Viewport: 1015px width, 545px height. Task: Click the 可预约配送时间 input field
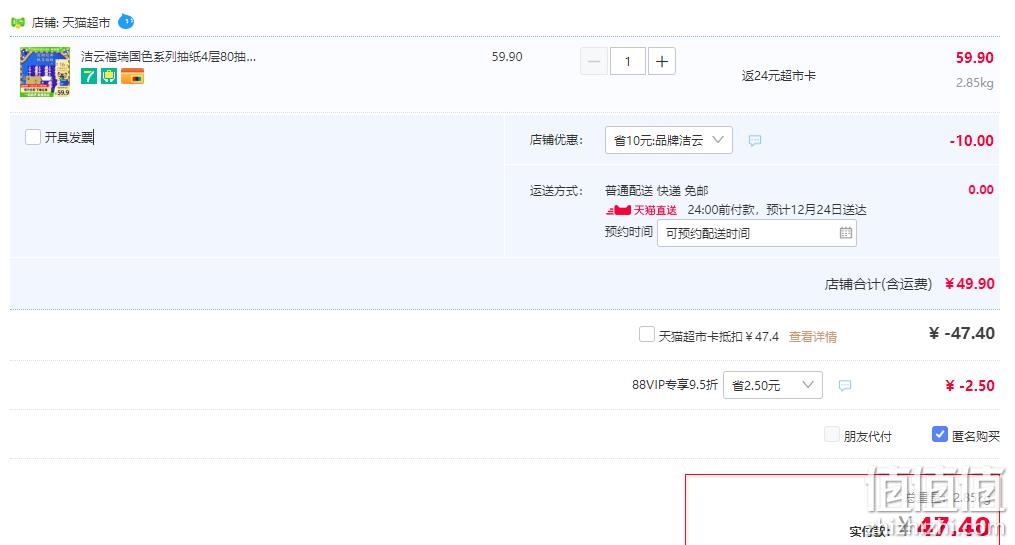757,233
